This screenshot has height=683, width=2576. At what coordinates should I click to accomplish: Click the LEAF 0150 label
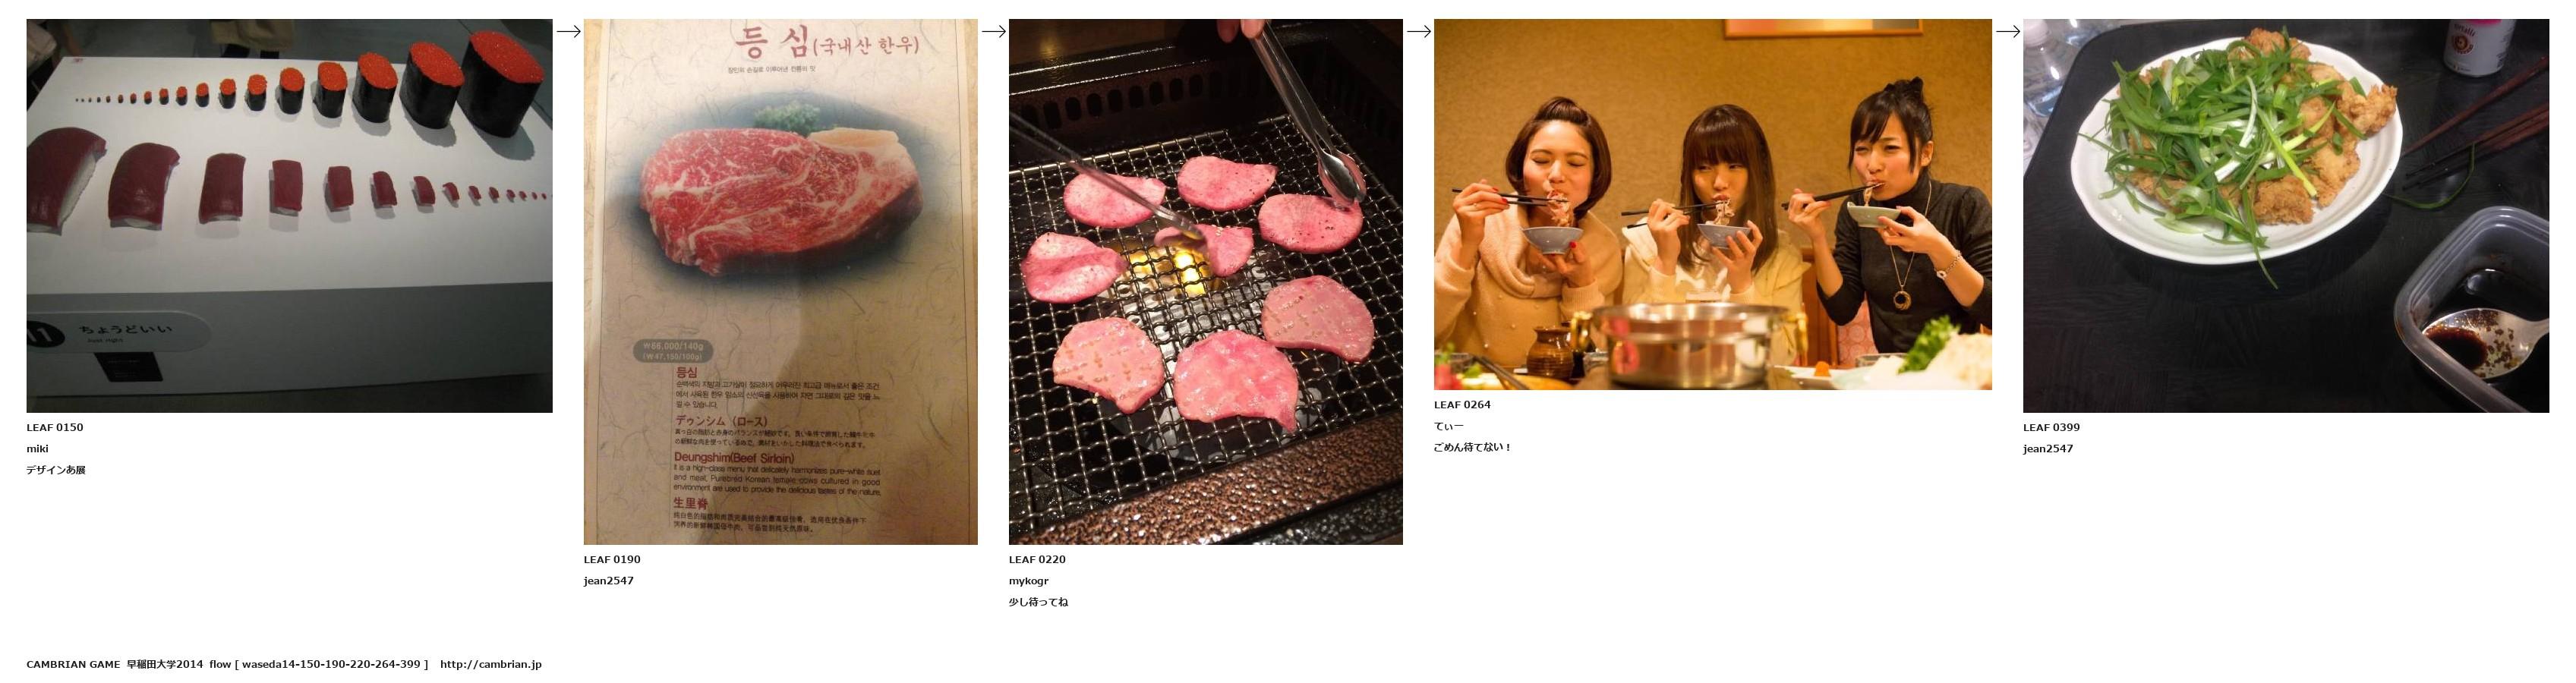(55, 427)
